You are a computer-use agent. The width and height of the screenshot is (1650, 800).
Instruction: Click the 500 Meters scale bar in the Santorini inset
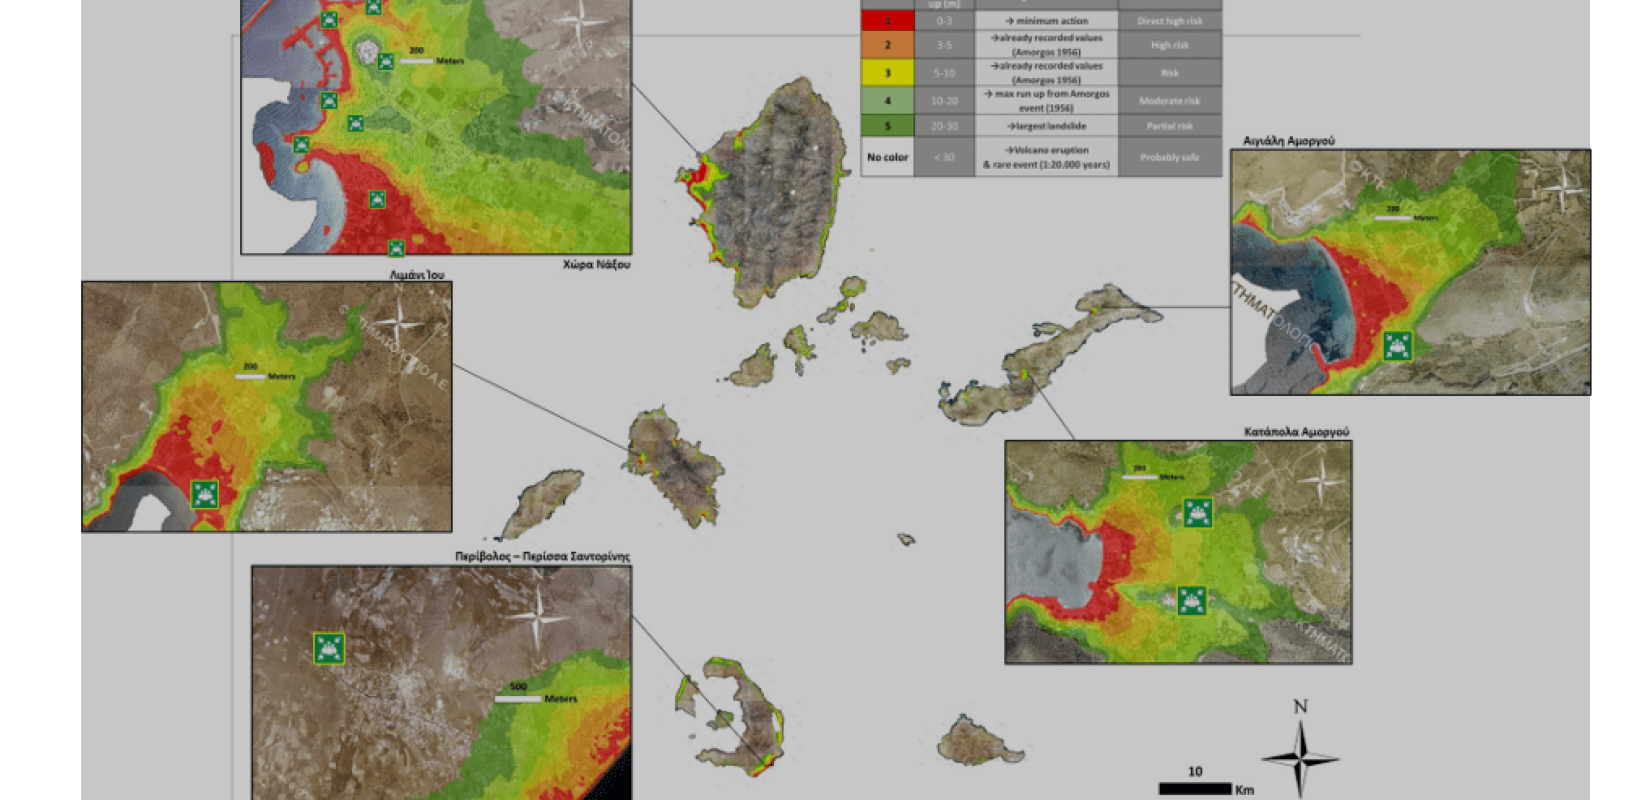[x=519, y=699]
